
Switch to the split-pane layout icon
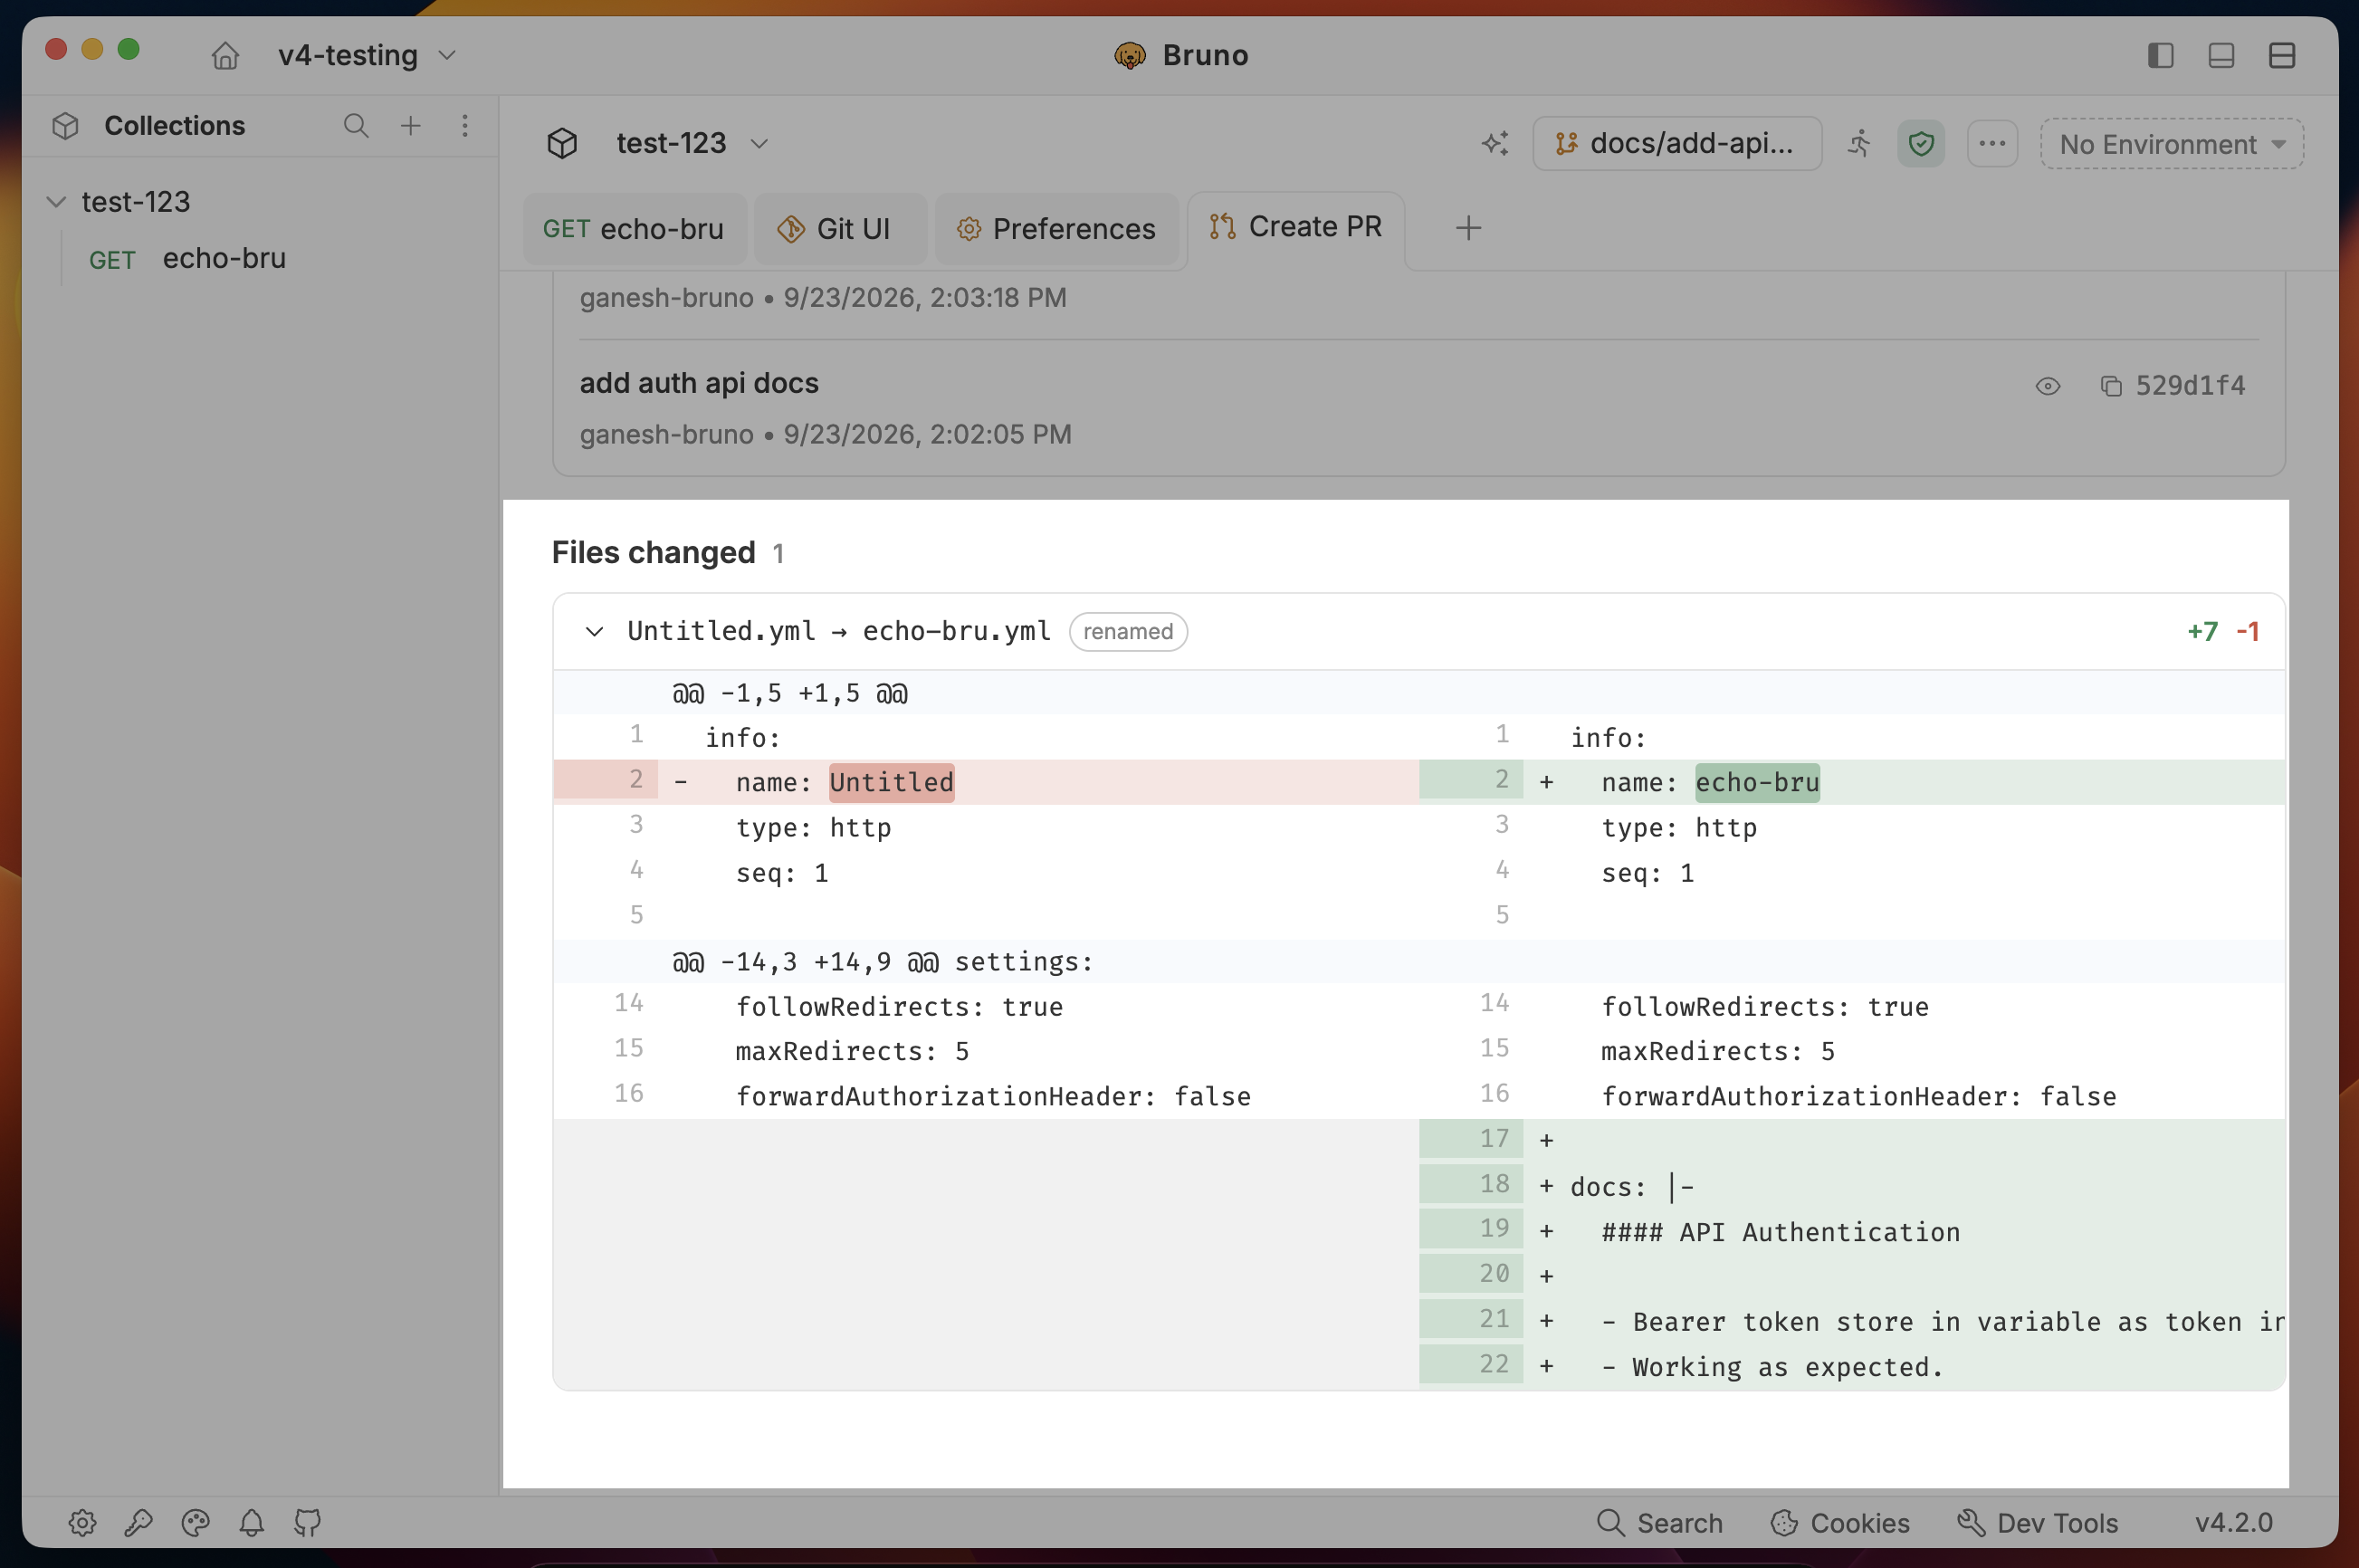[x=2282, y=55]
